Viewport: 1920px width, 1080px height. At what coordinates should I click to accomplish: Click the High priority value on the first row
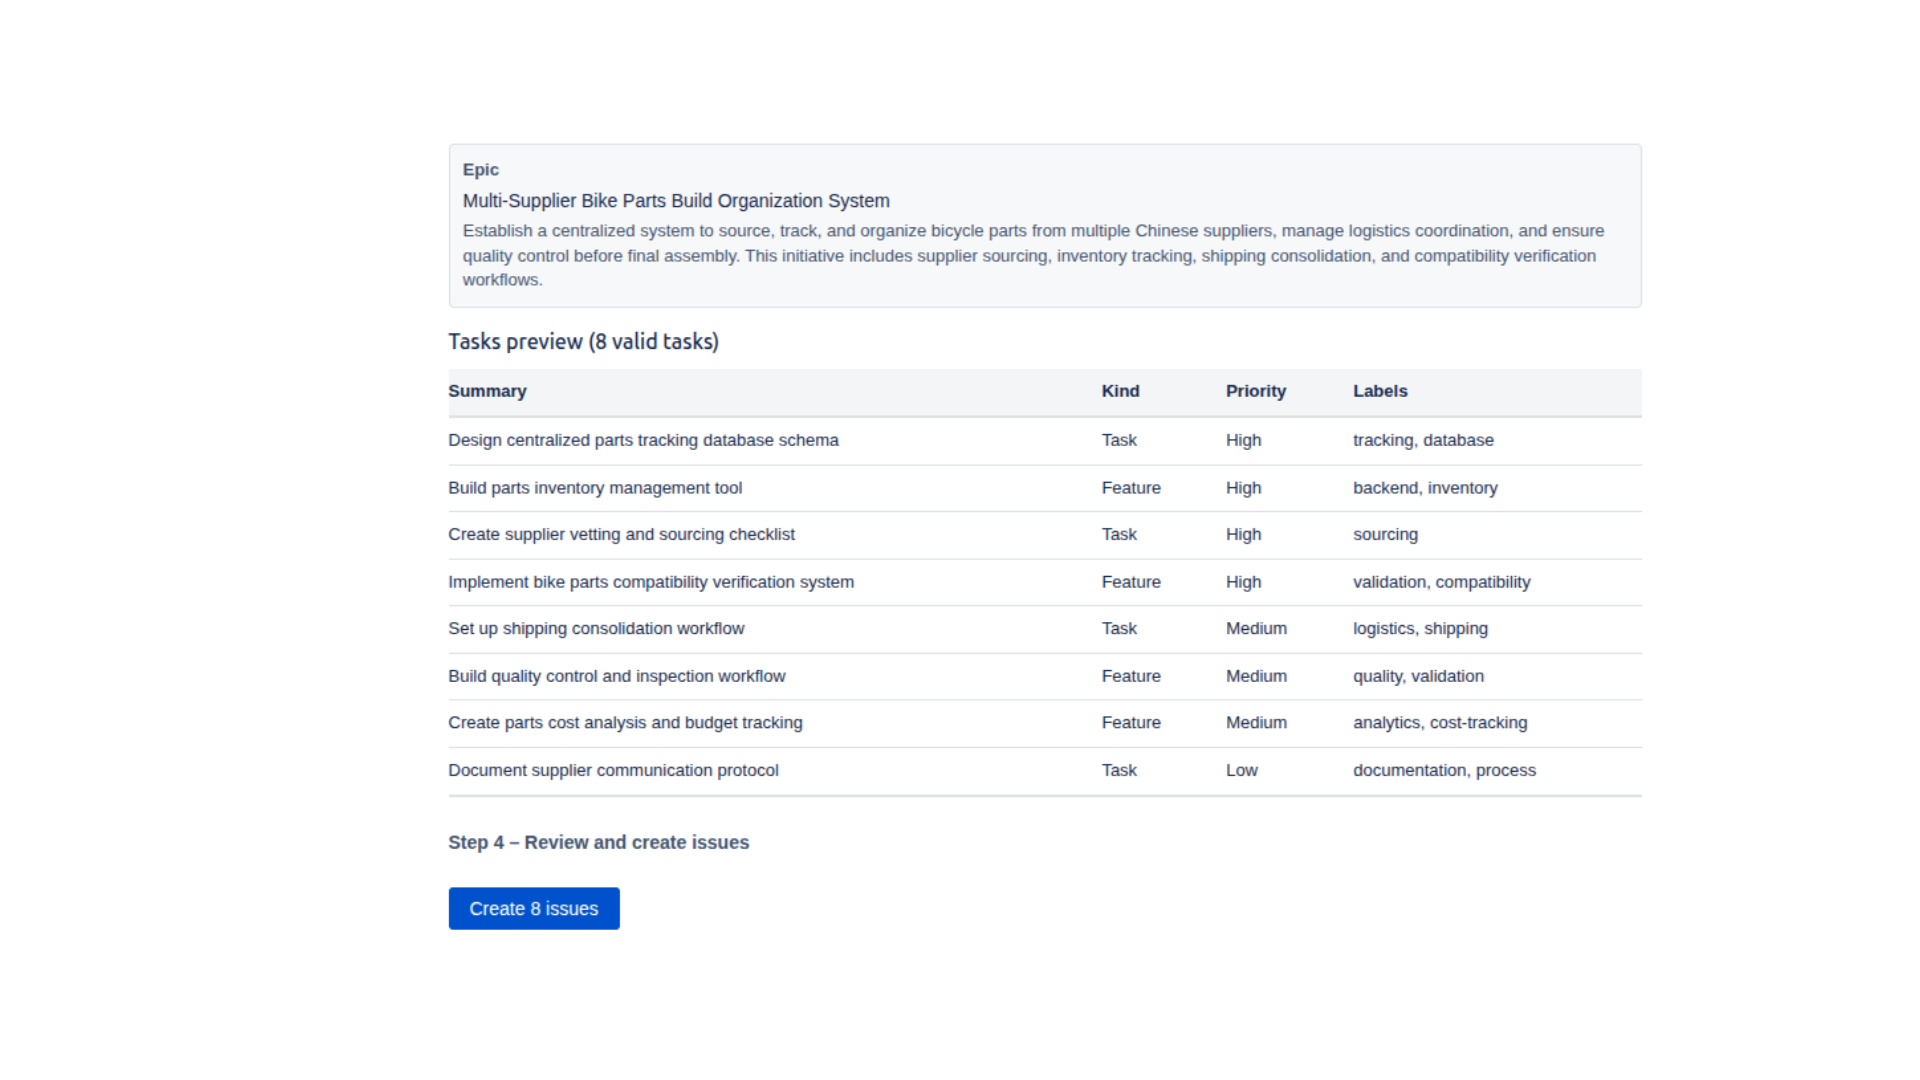(x=1243, y=440)
